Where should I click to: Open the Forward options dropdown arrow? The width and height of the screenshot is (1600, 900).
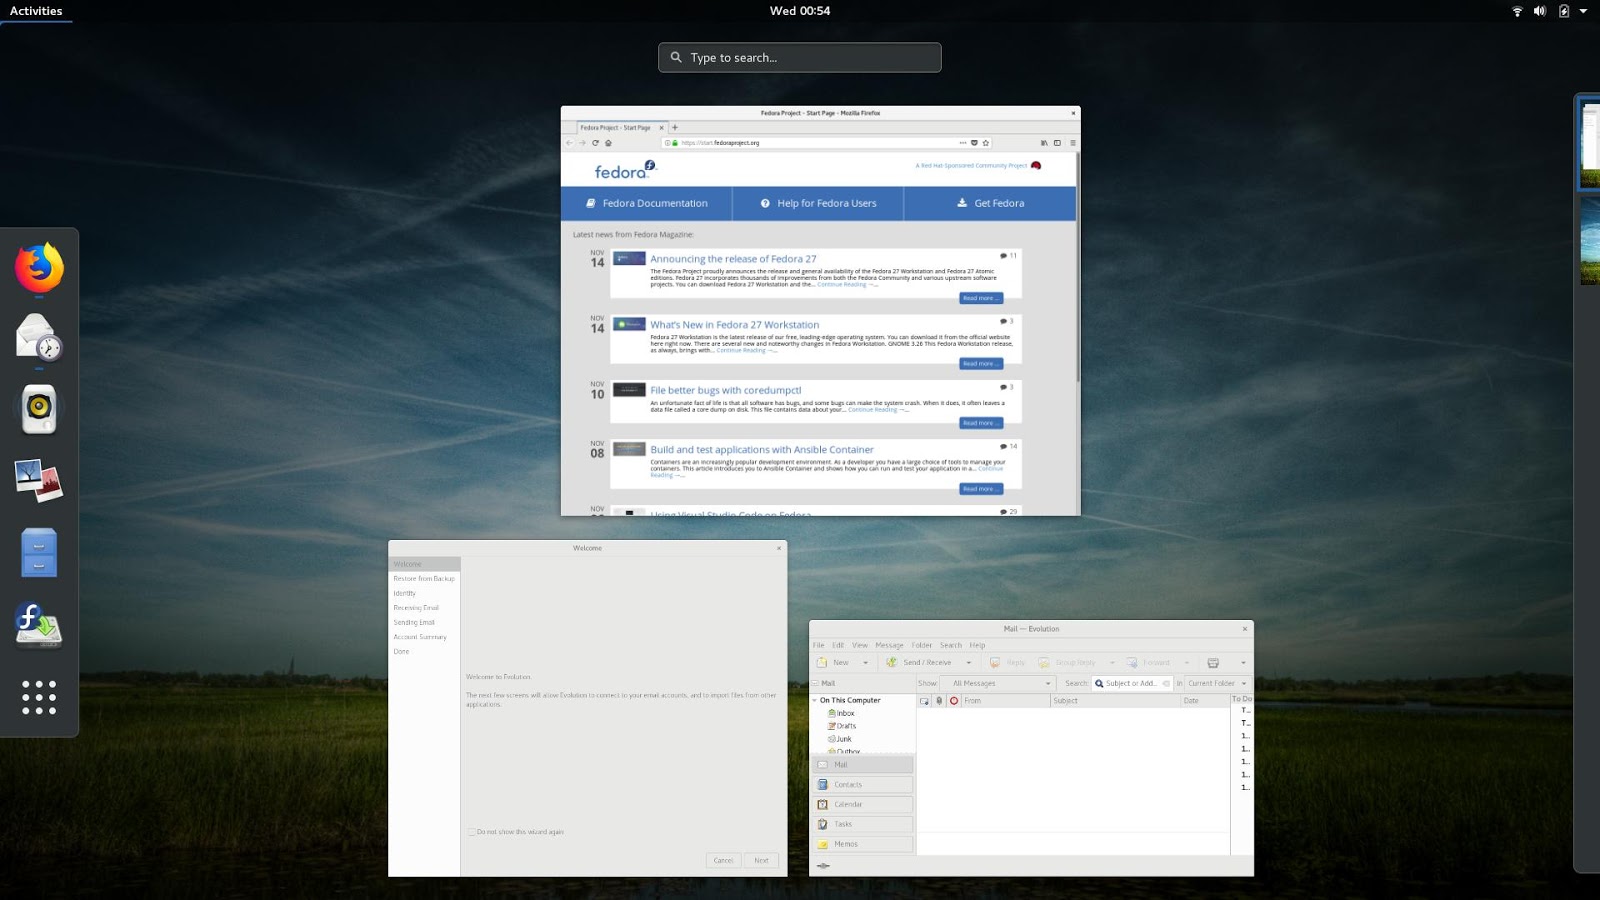pyautogui.click(x=1187, y=662)
